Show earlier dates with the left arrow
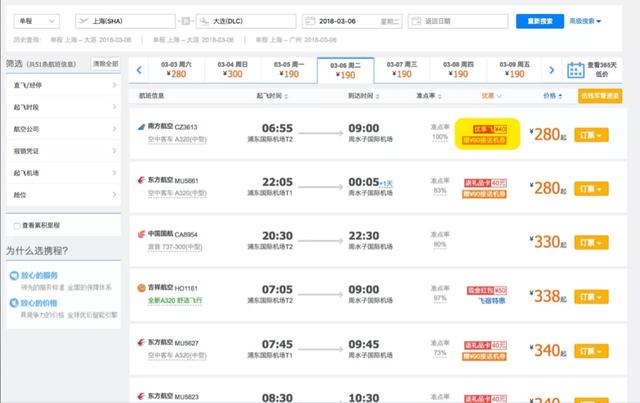The image size is (640, 403). [139, 70]
